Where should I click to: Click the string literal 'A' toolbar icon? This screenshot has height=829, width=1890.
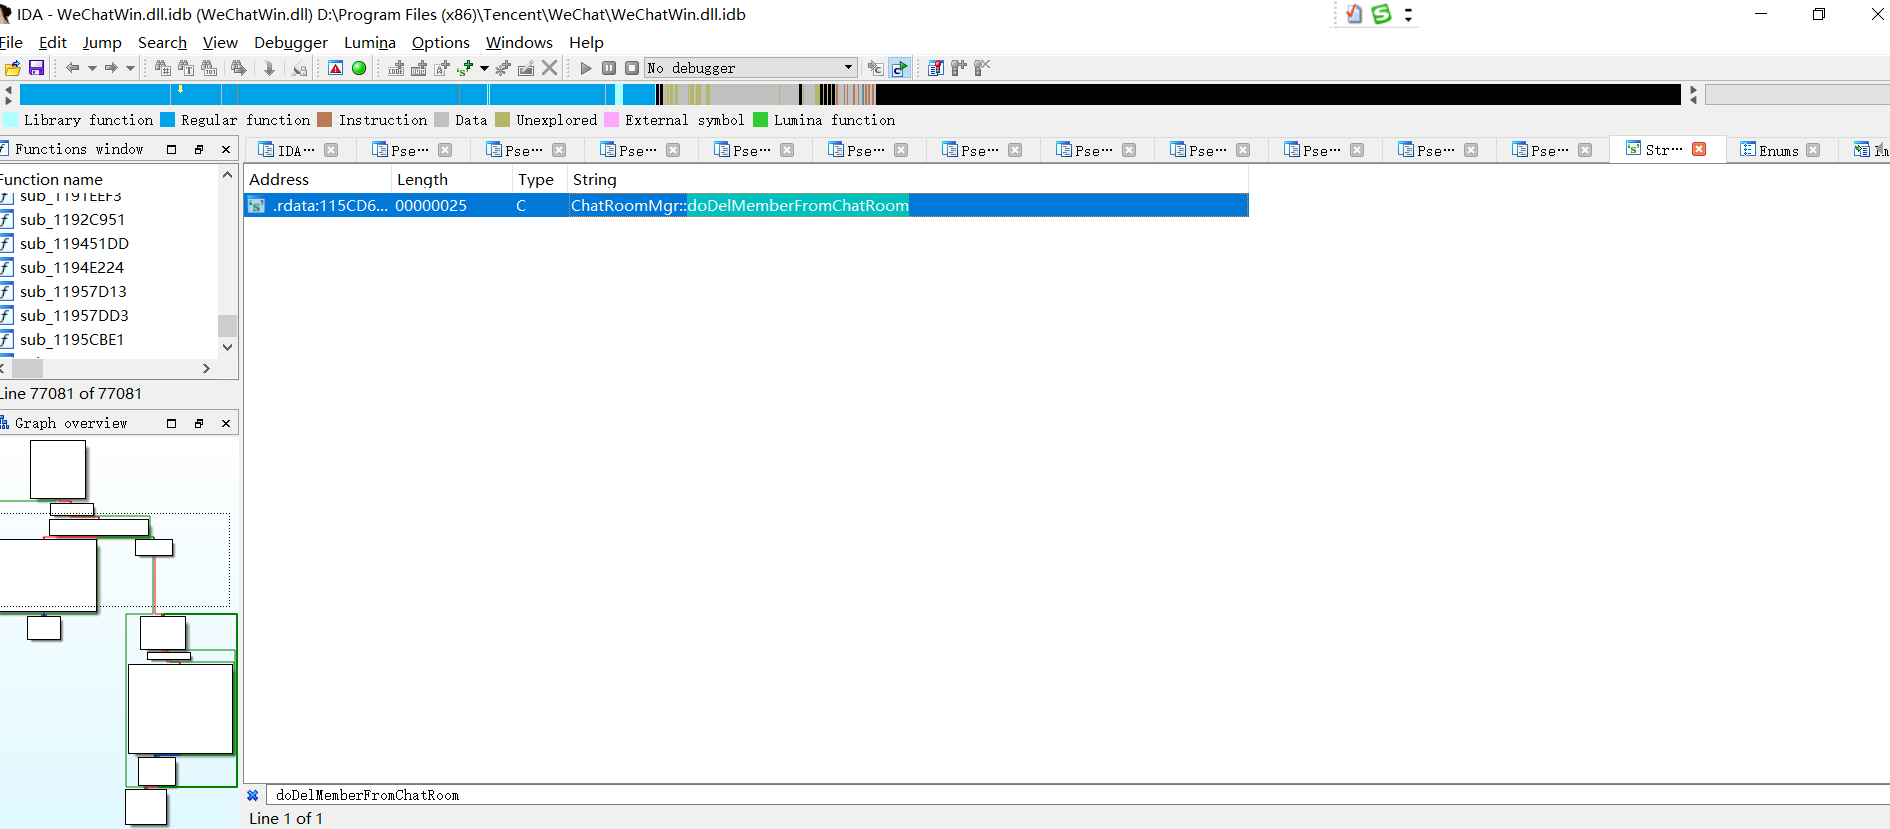click(x=442, y=68)
